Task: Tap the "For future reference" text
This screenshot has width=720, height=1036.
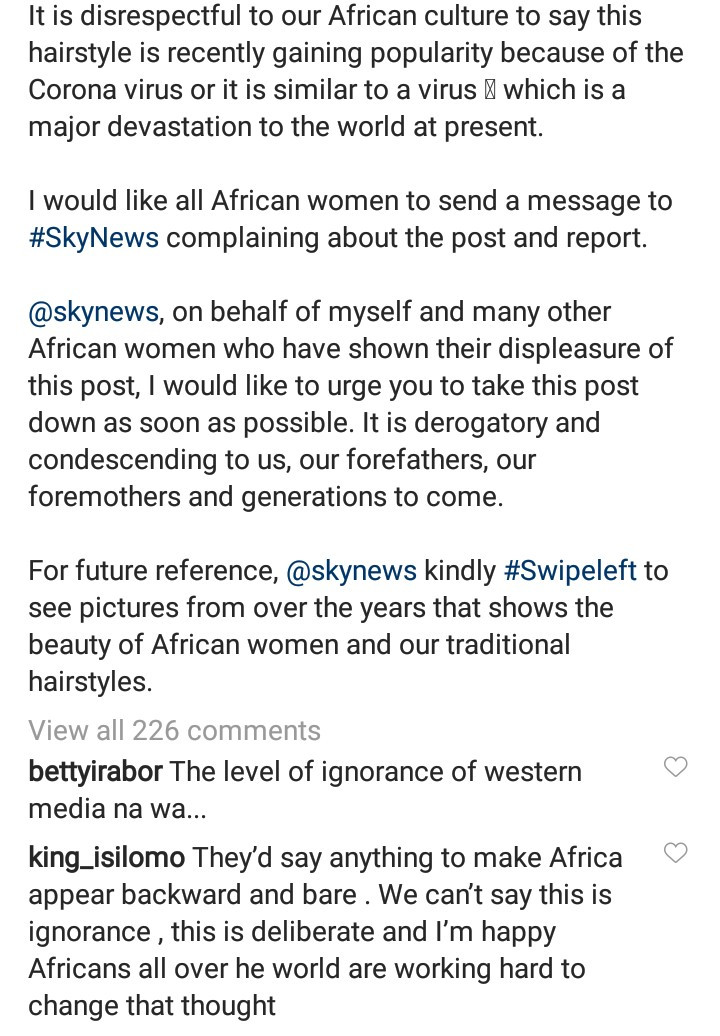Action: tap(154, 571)
